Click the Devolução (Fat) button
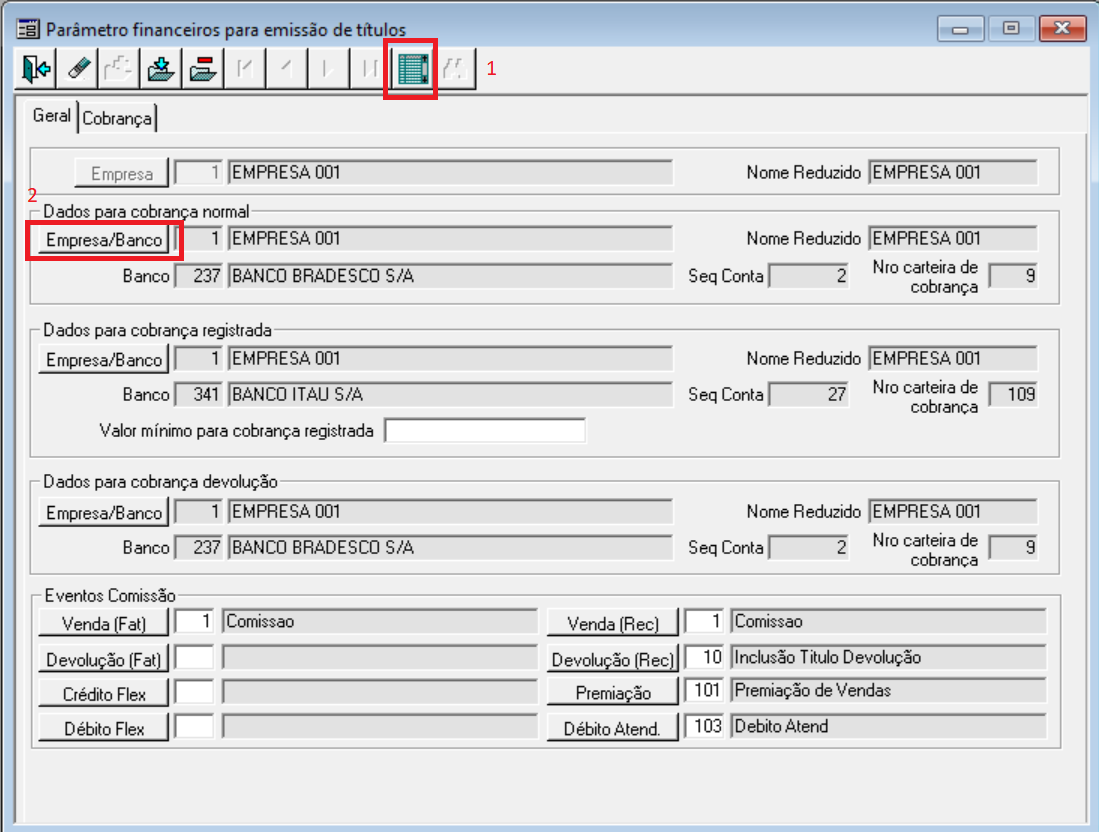1099x832 pixels. pos(104,659)
